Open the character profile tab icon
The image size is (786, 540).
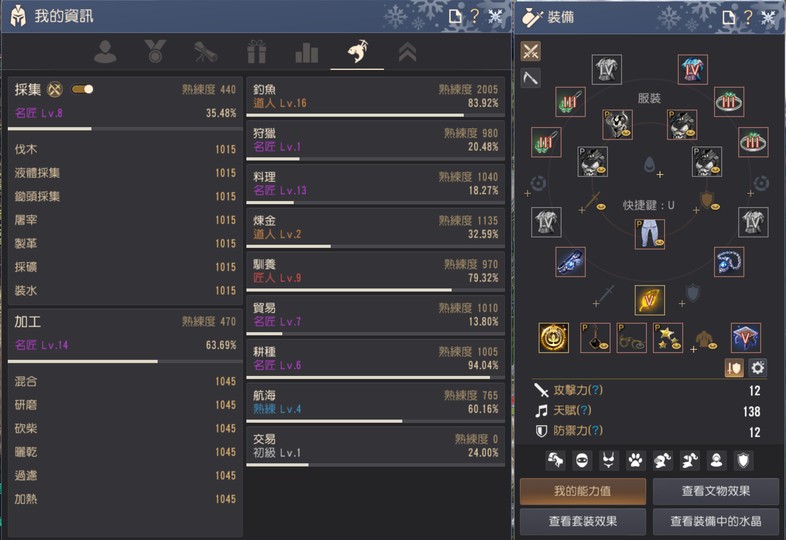105,52
